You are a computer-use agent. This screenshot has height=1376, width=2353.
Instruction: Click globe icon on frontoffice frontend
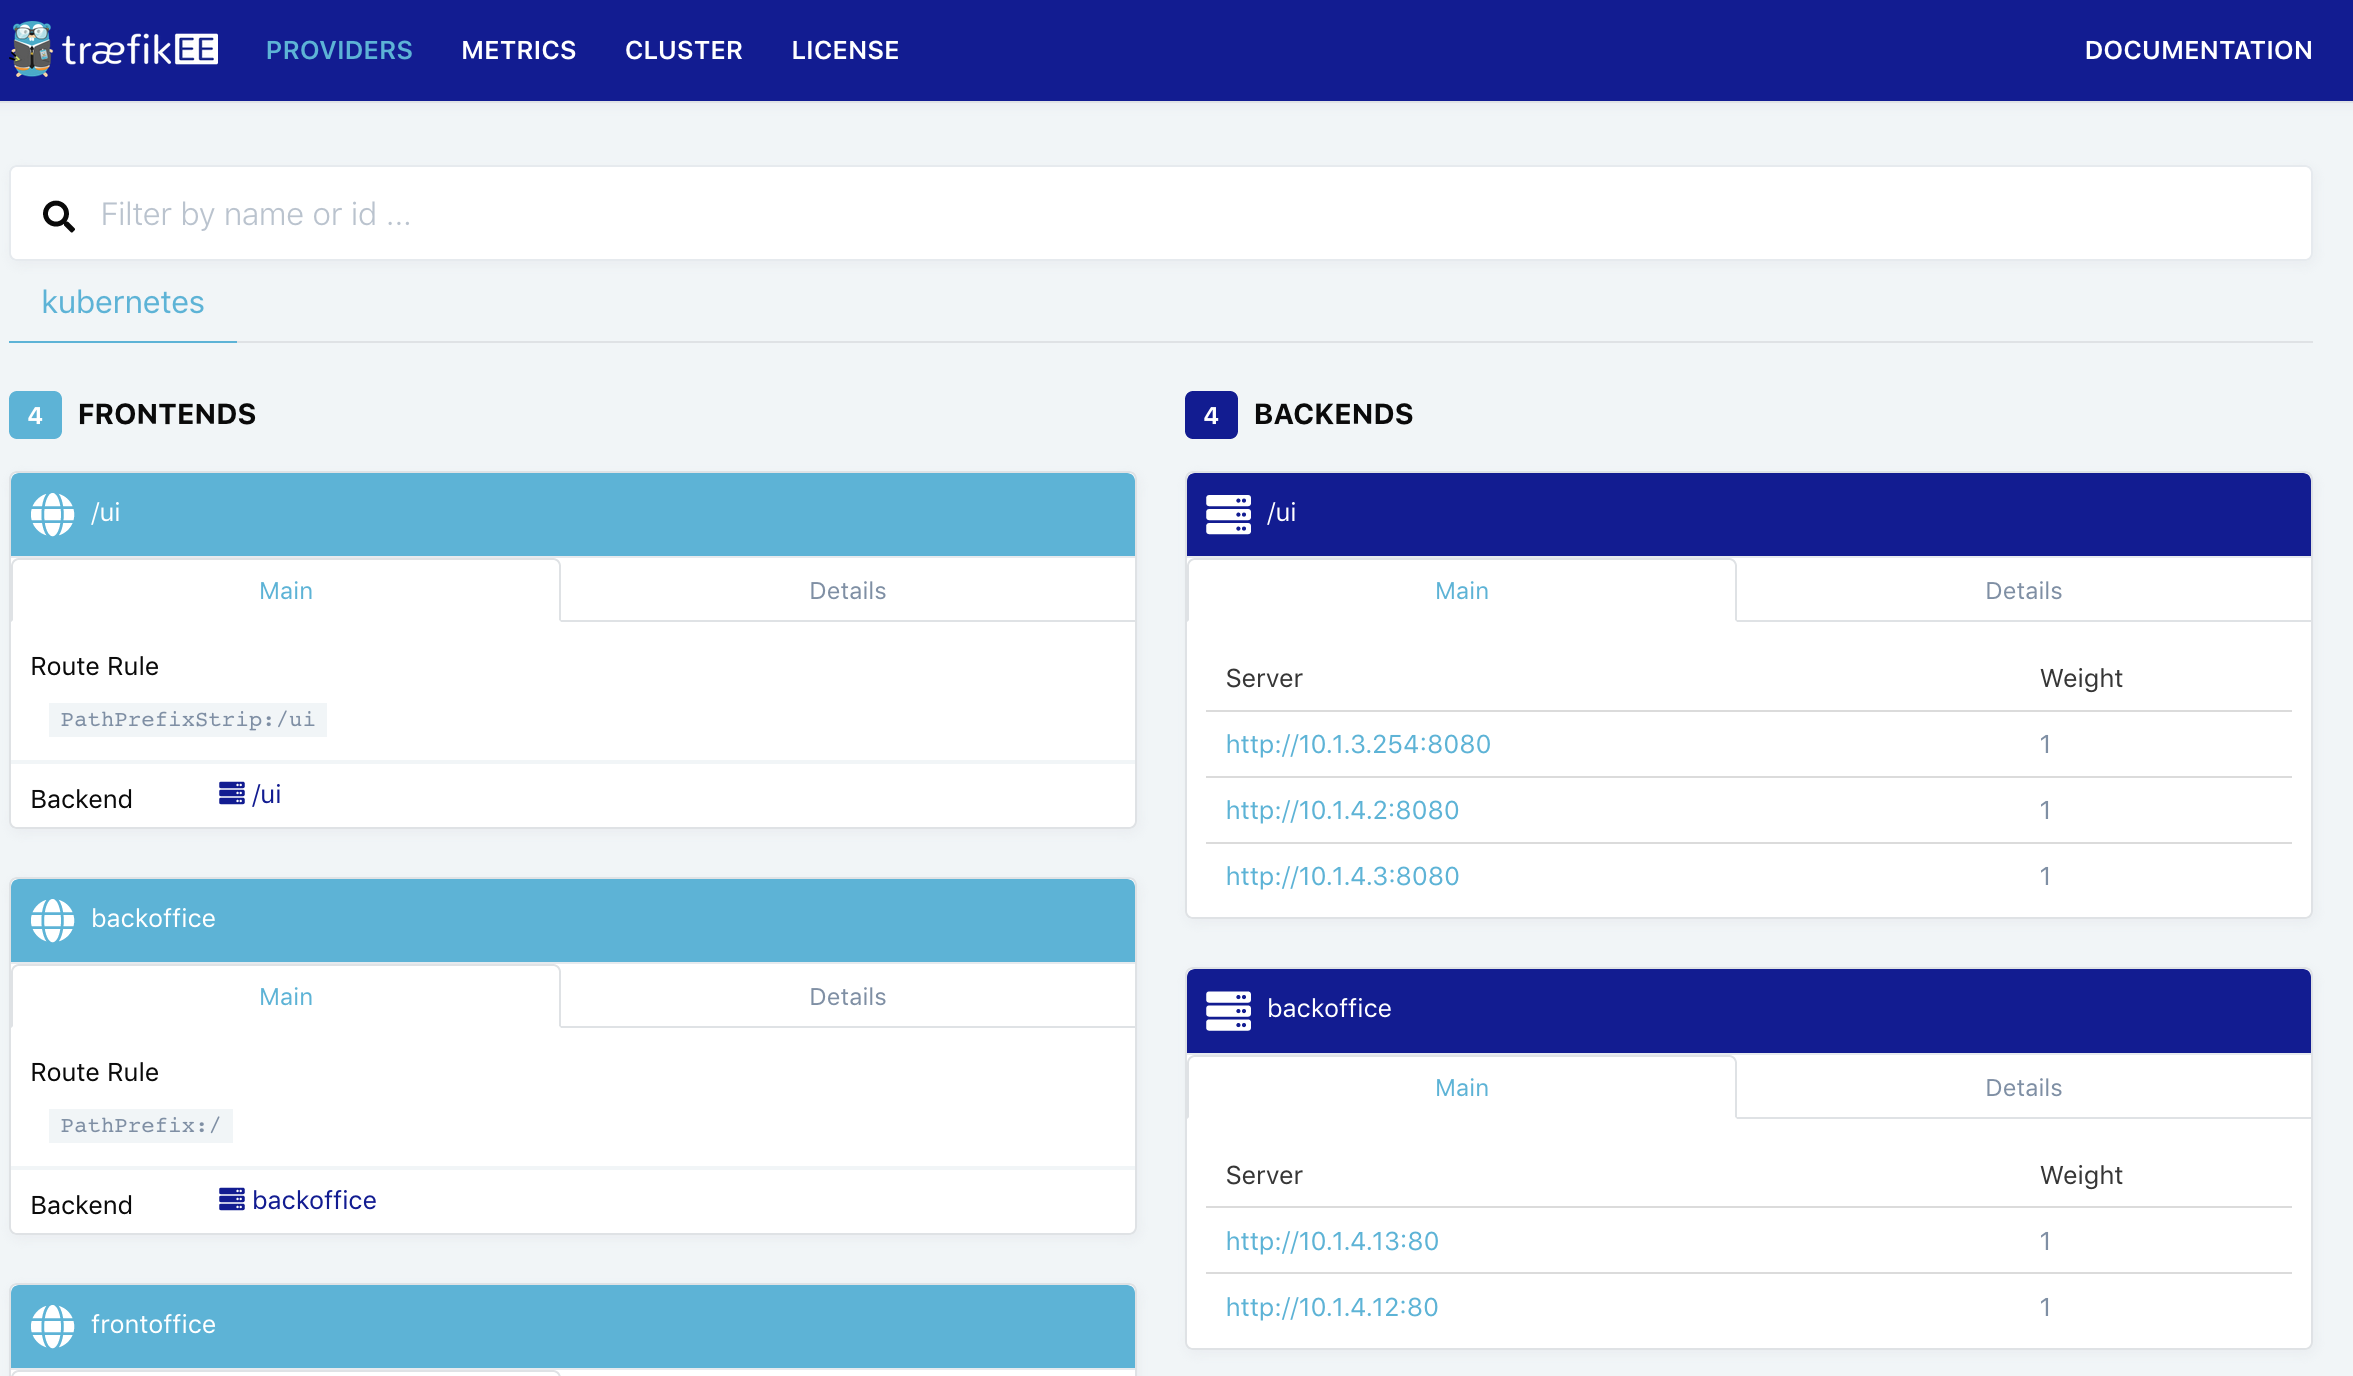coord(52,1326)
